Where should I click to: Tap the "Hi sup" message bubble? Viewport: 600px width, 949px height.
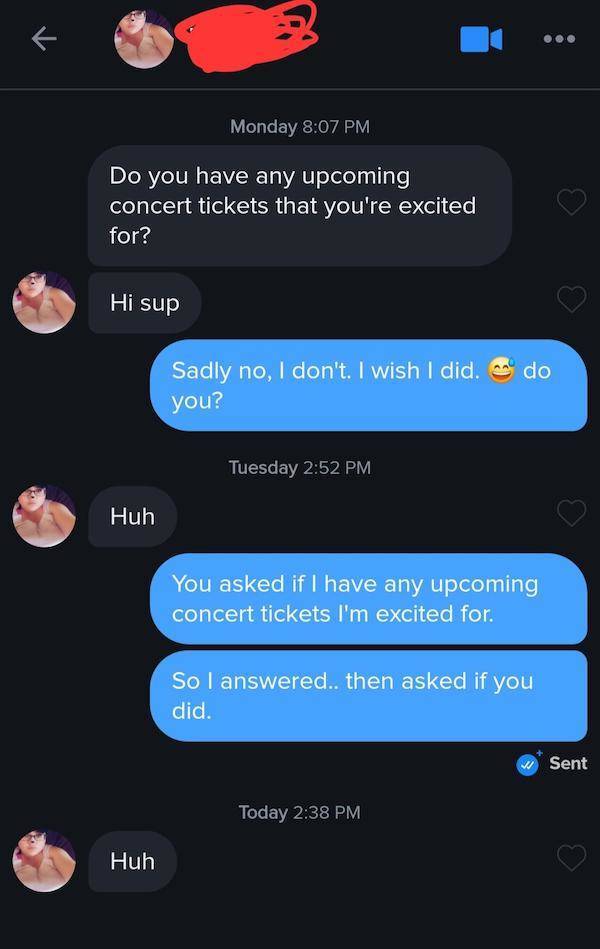click(144, 302)
